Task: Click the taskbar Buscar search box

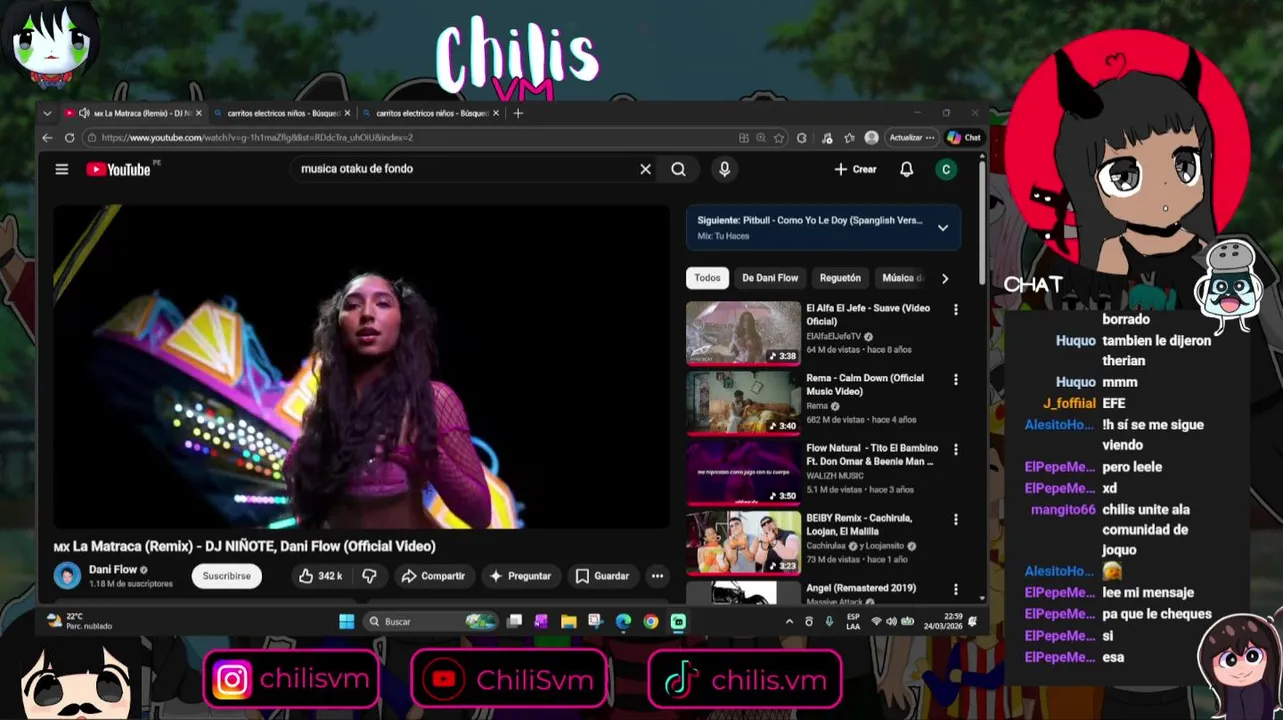Action: [429, 621]
